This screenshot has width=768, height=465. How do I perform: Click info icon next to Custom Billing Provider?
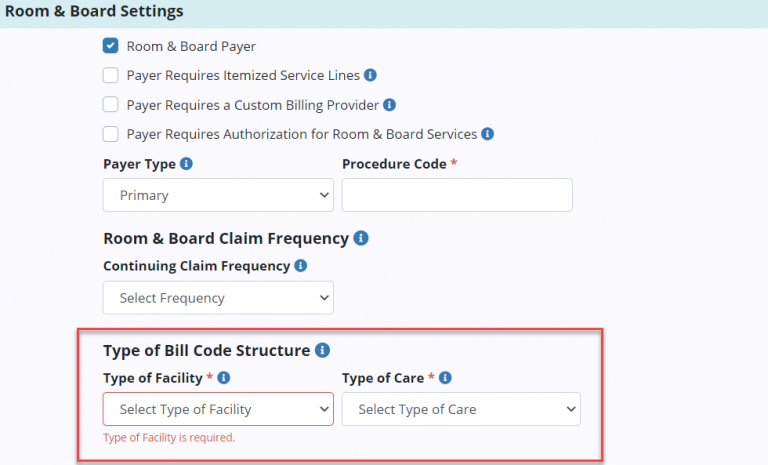tap(390, 104)
